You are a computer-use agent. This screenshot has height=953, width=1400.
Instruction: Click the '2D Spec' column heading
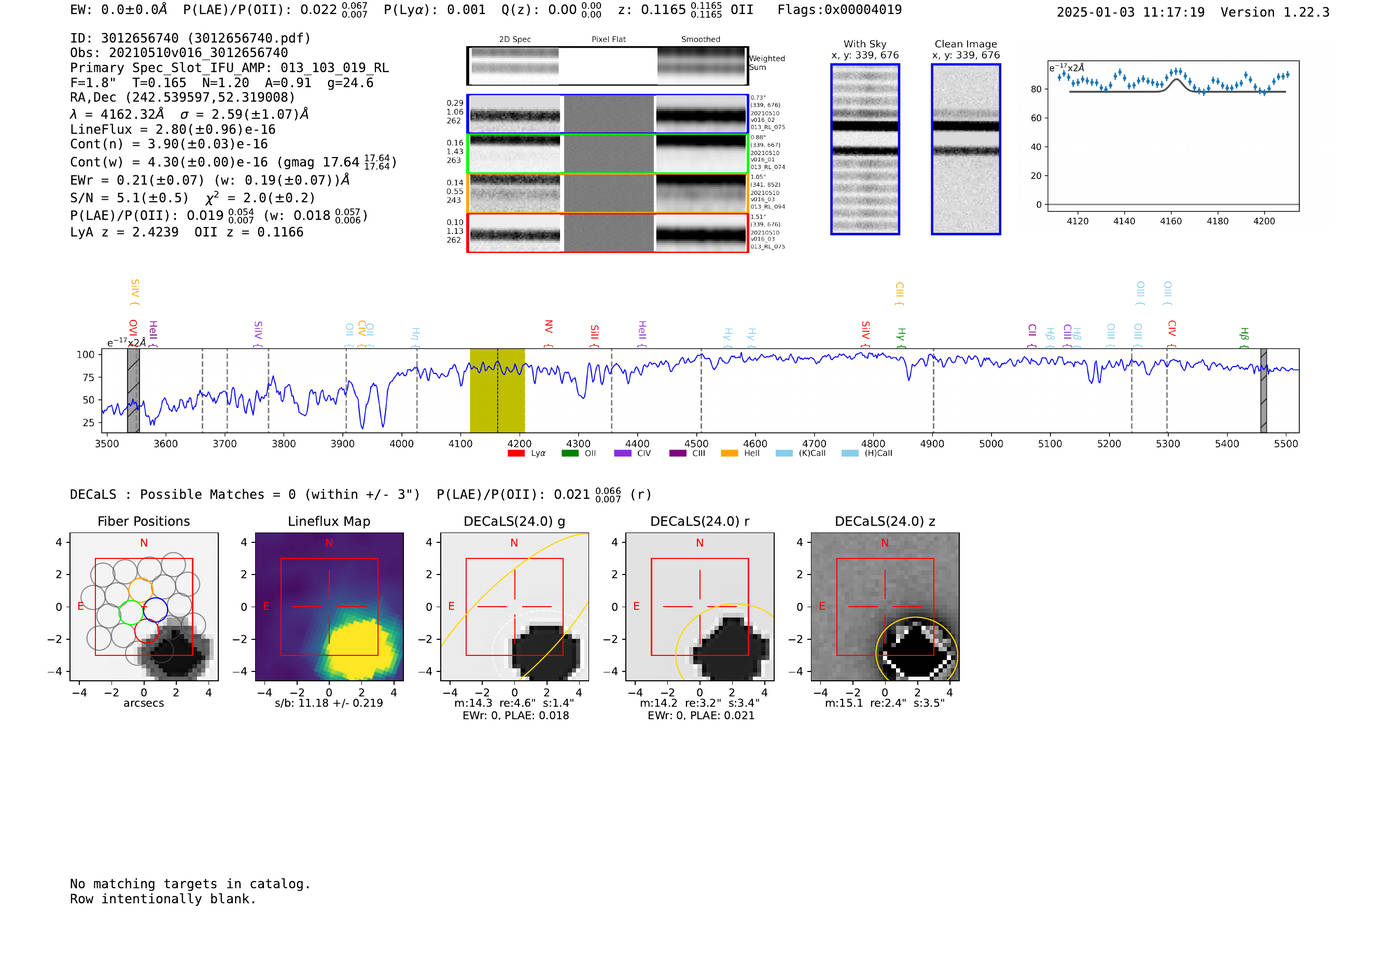click(x=515, y=40)
